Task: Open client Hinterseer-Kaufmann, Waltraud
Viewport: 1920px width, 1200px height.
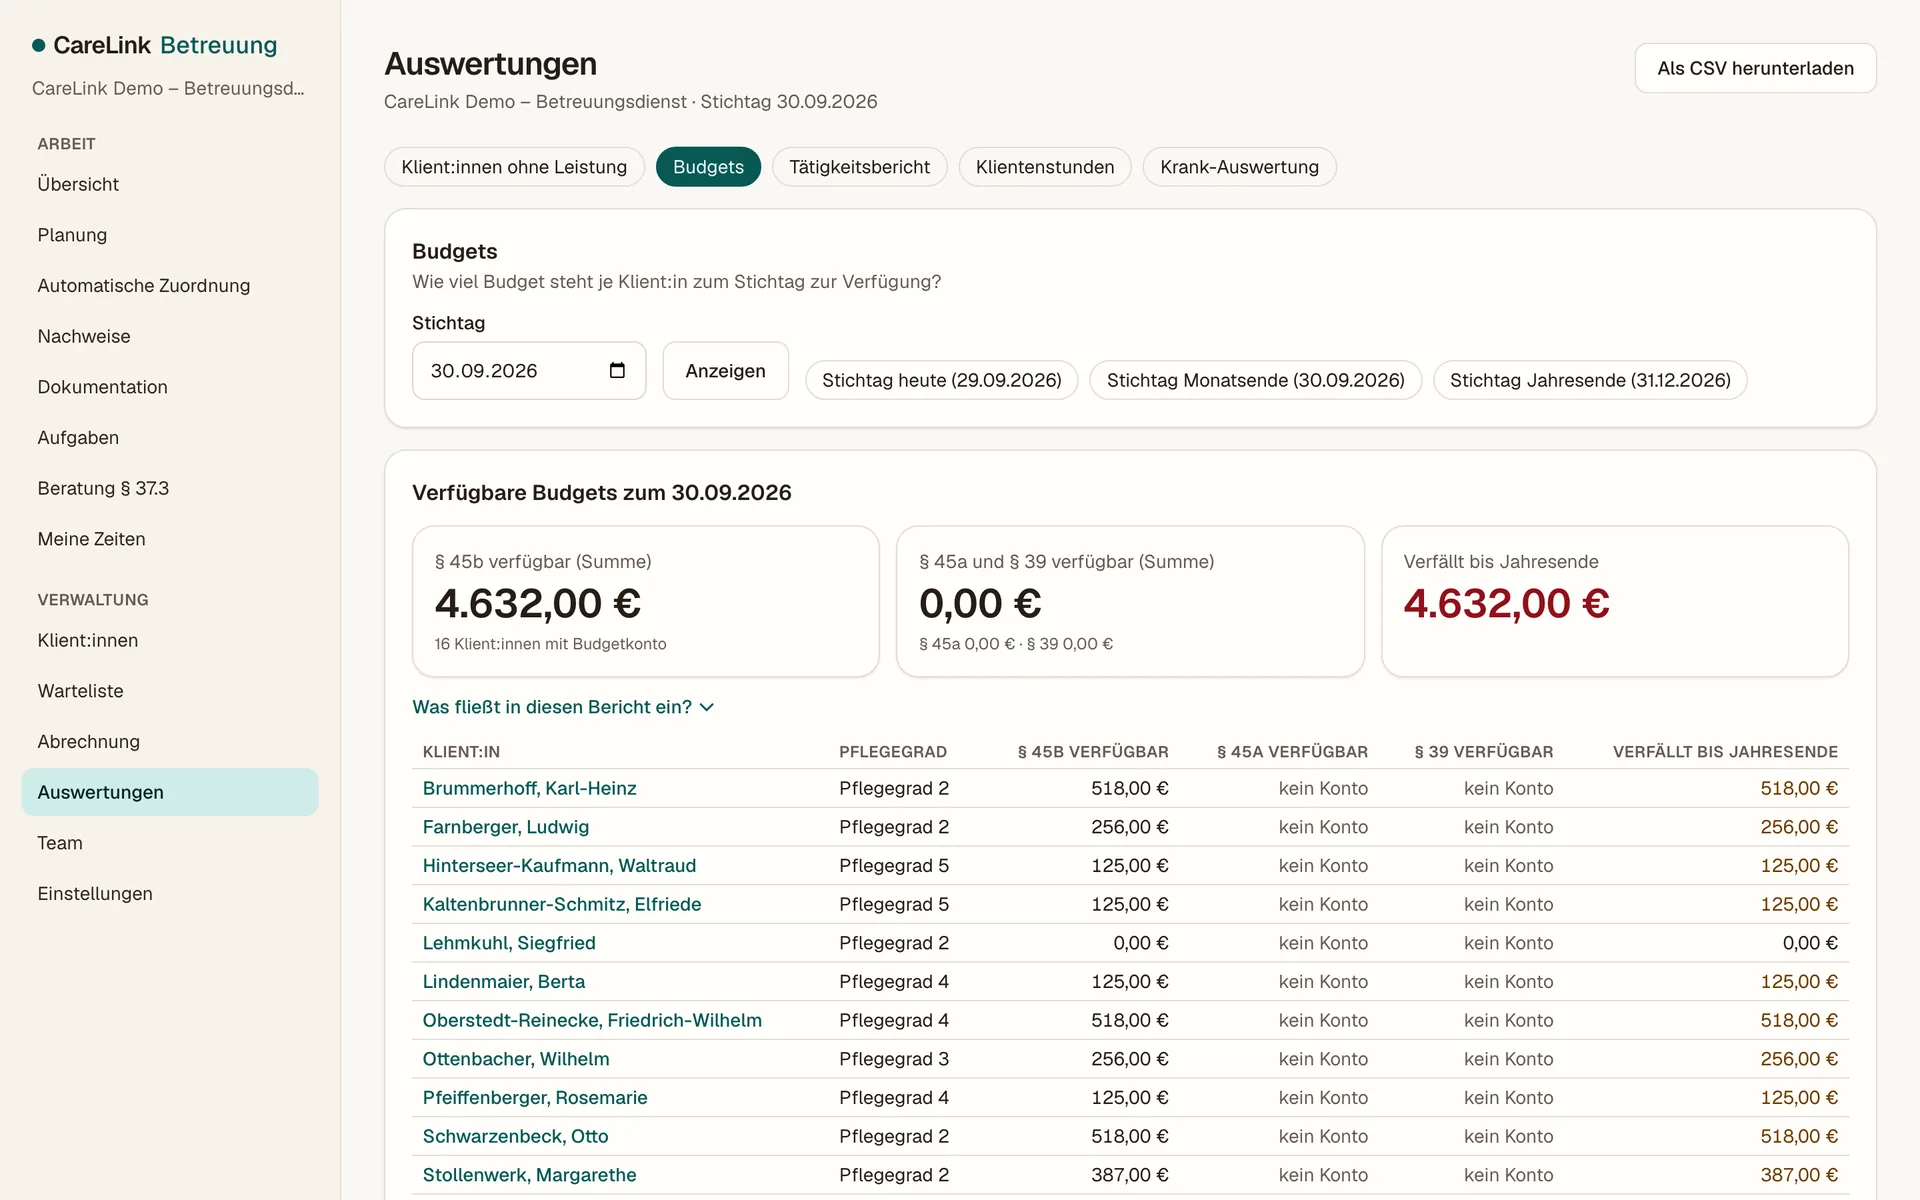Action: [x=559, y=866]
